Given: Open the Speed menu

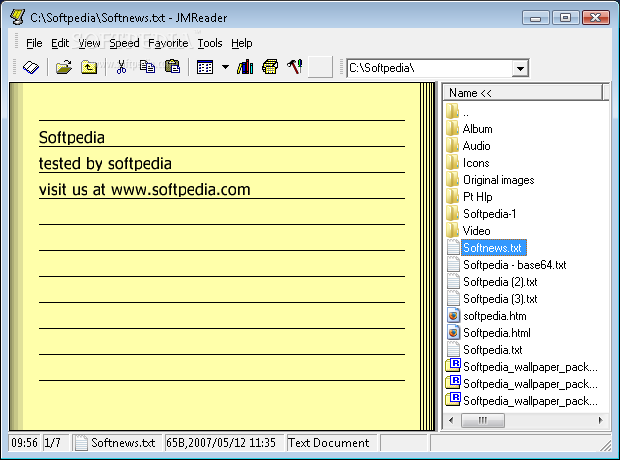Looking at the screenshot, I should [x=124, y=43].
